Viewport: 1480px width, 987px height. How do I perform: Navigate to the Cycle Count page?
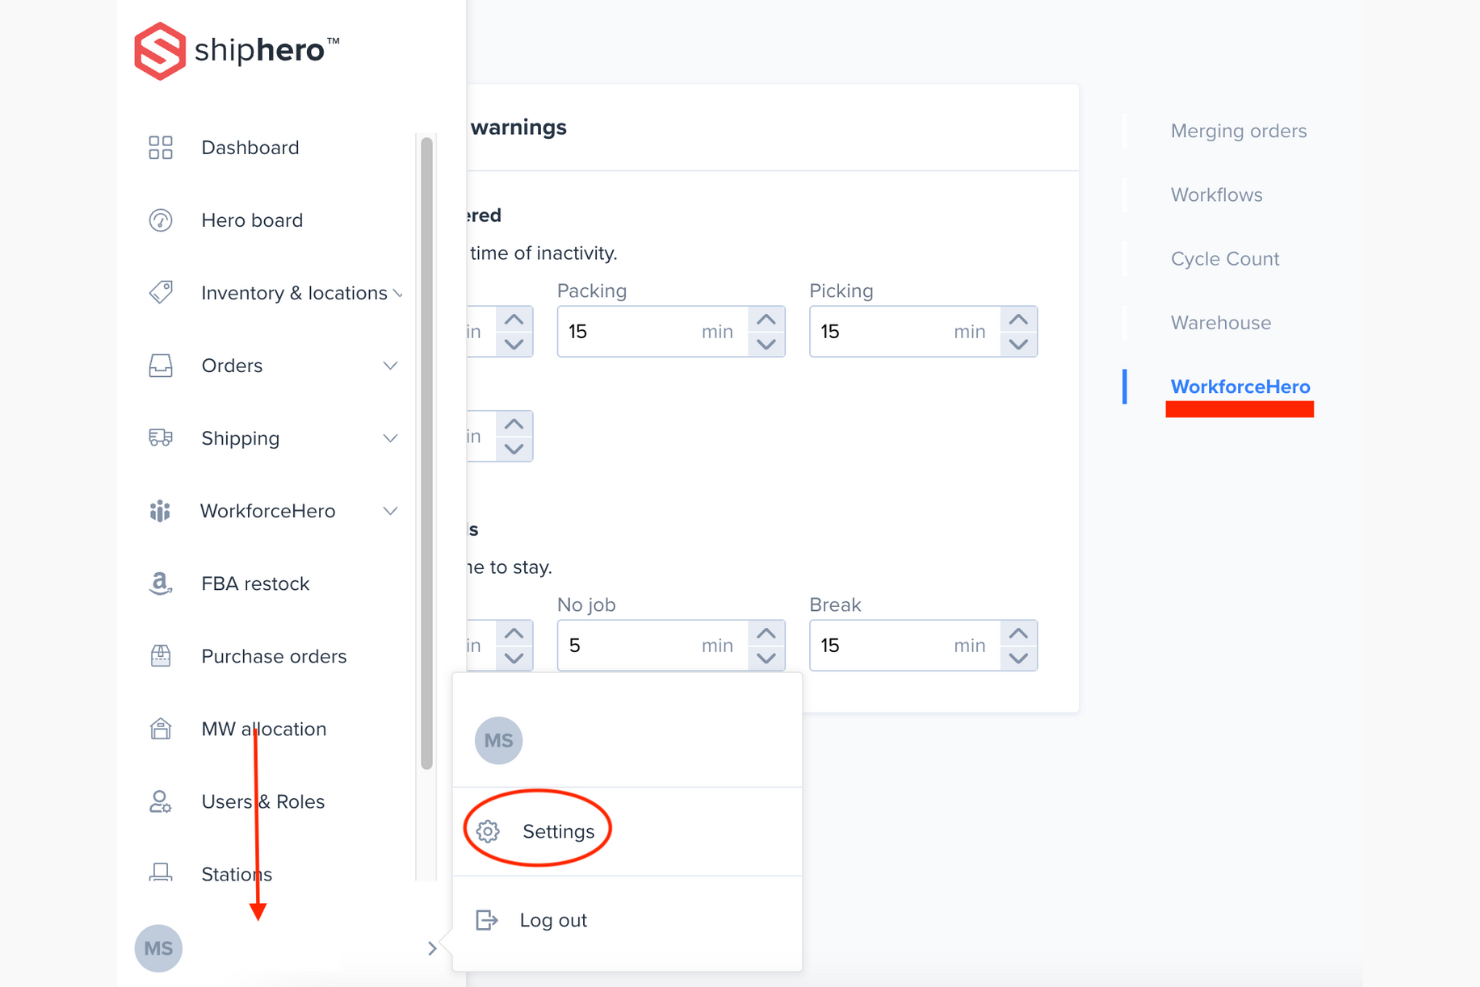click(1224, 258)
